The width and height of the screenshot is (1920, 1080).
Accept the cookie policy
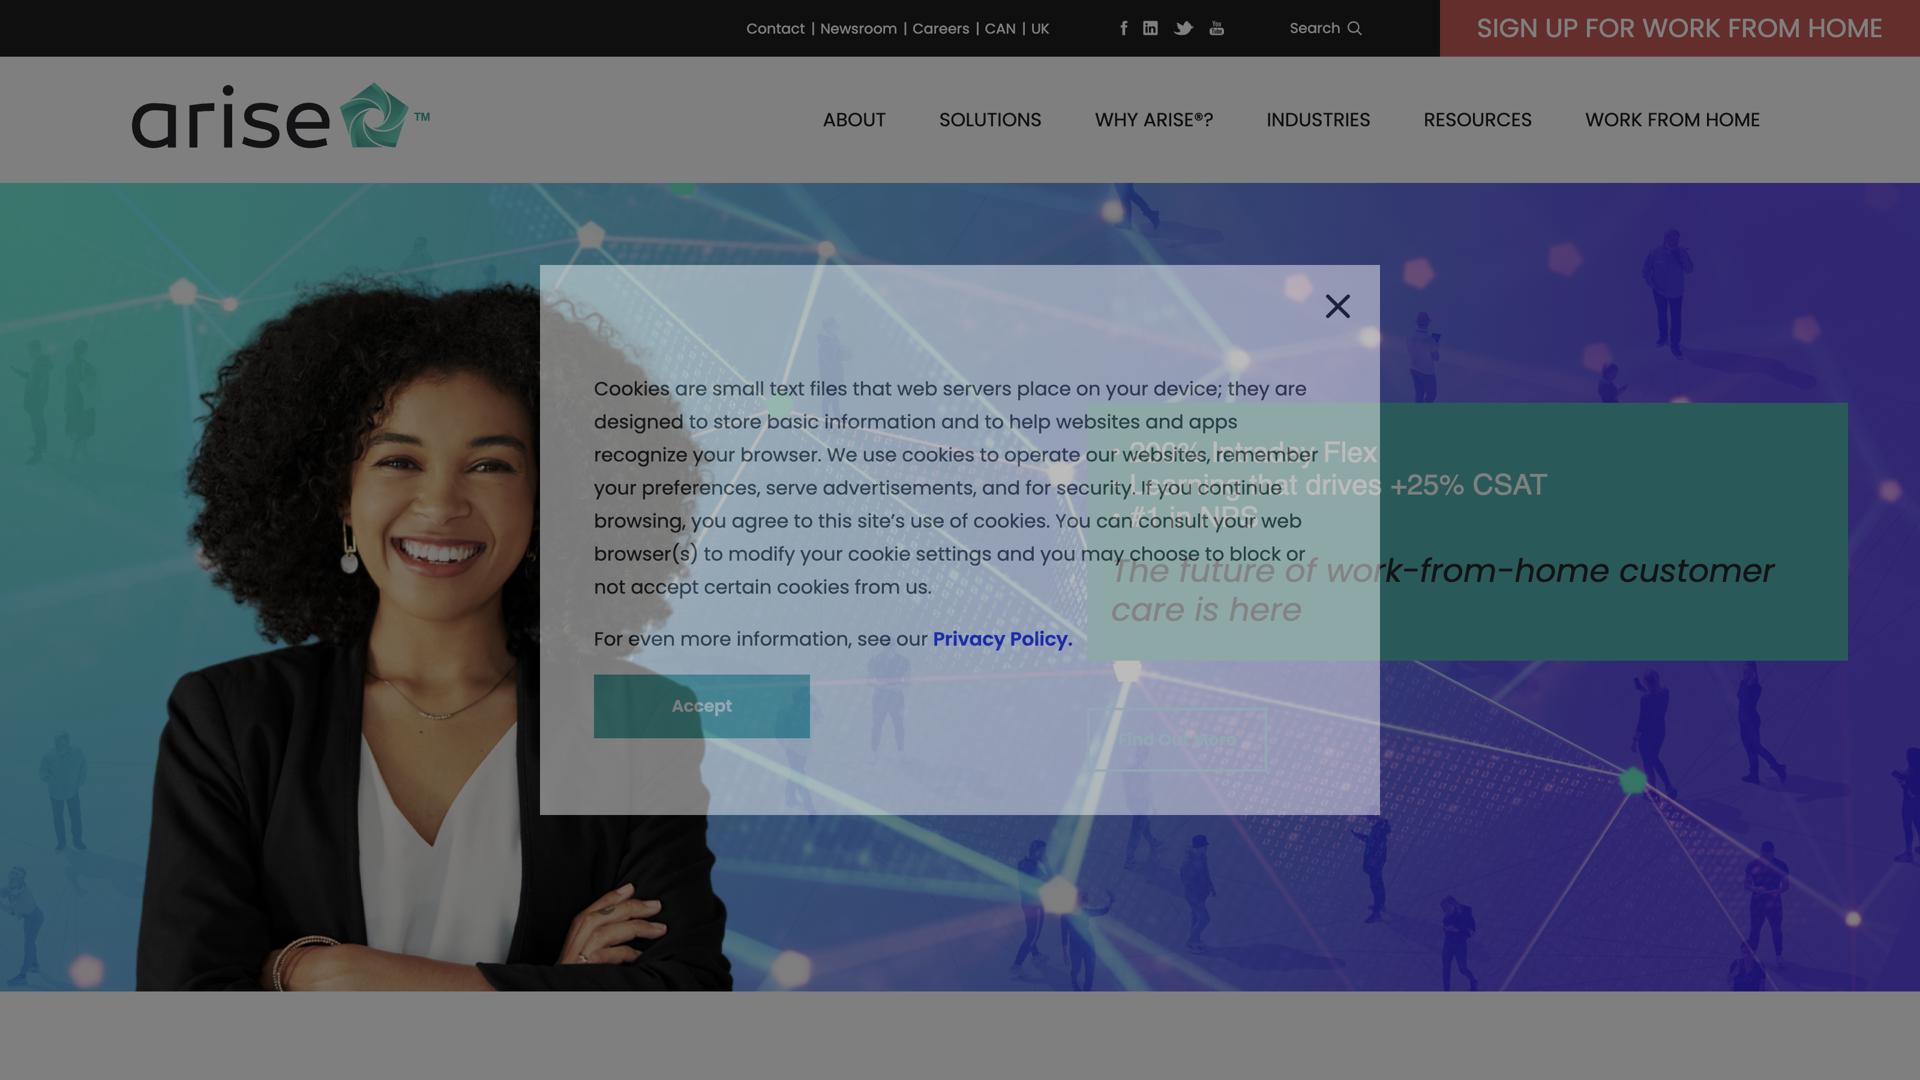point(701,705)
